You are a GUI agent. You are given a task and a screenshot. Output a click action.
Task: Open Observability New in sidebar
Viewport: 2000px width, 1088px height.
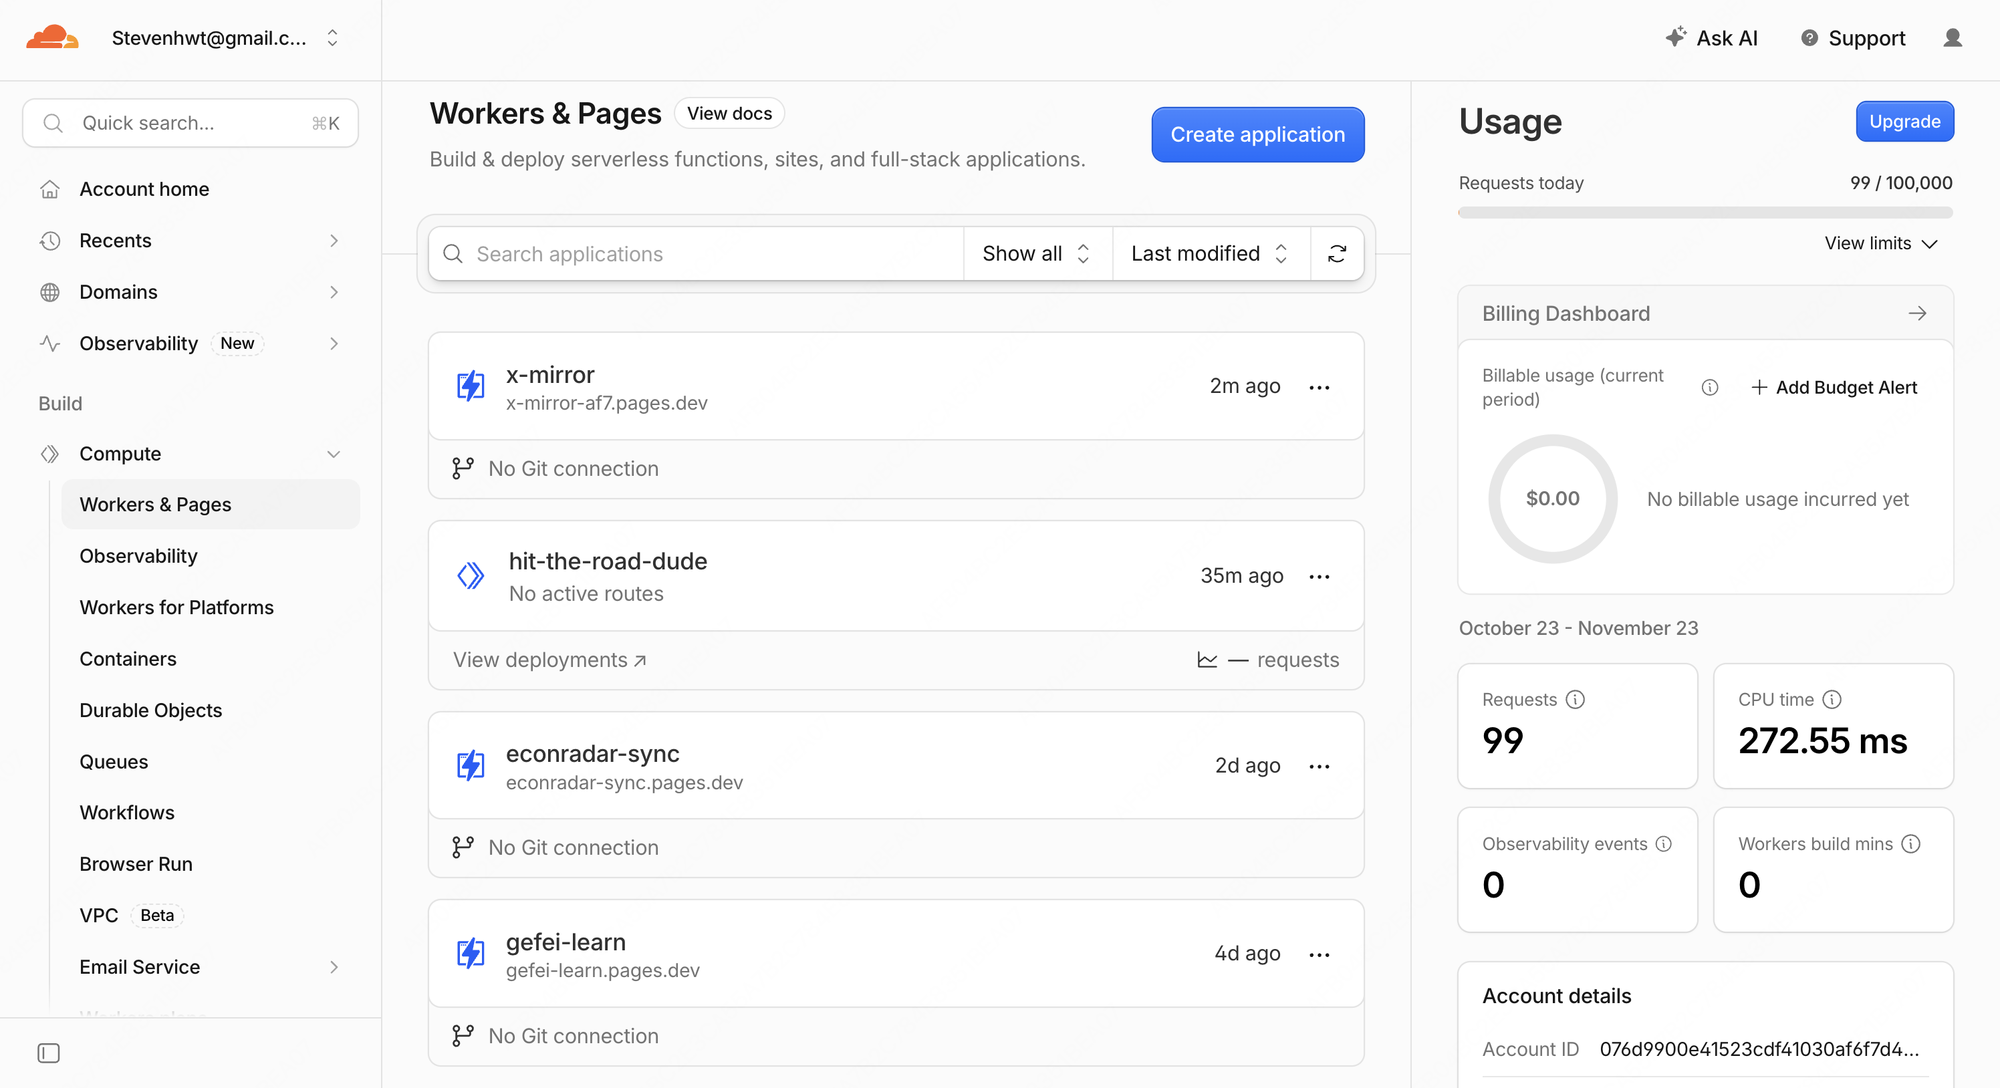pos(191,343)
